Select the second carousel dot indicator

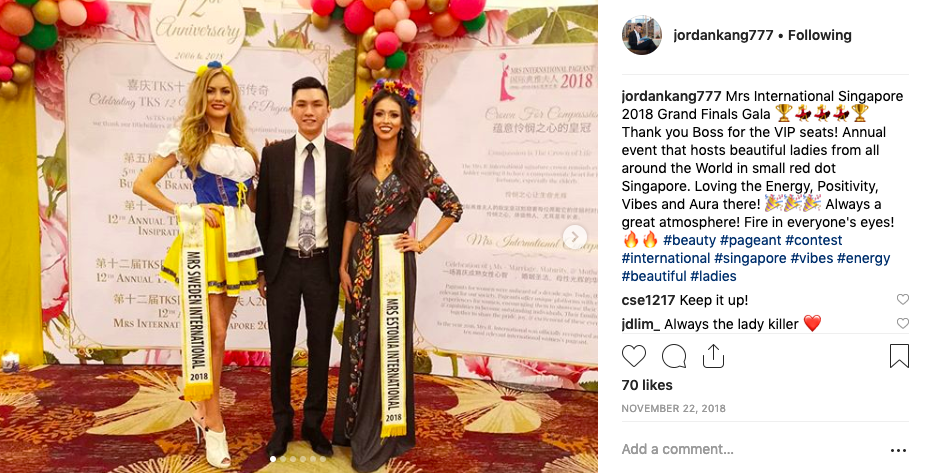coord(283,459)
